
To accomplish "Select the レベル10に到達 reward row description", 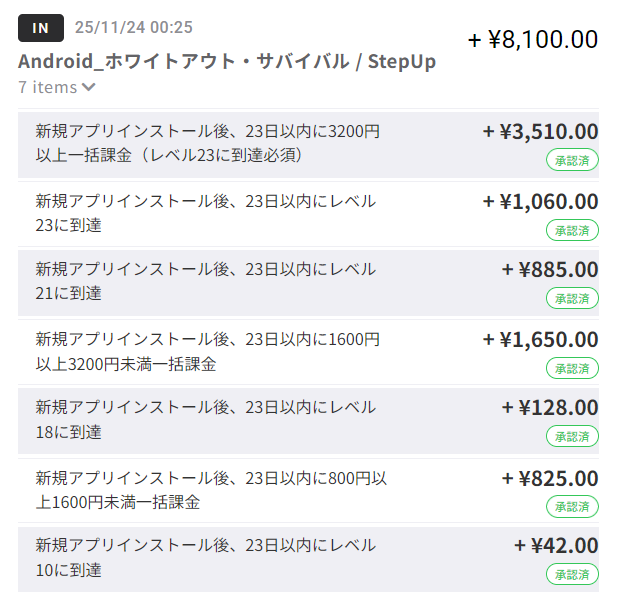I will click(206, 557).
